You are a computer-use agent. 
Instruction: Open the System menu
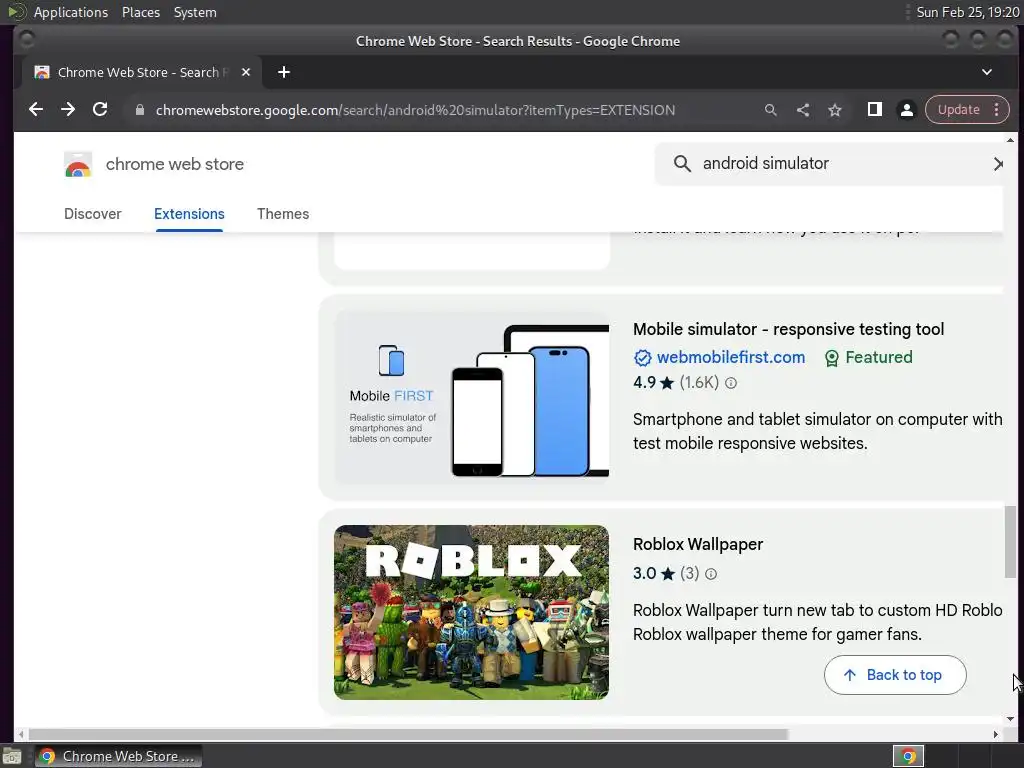(195, 12)
